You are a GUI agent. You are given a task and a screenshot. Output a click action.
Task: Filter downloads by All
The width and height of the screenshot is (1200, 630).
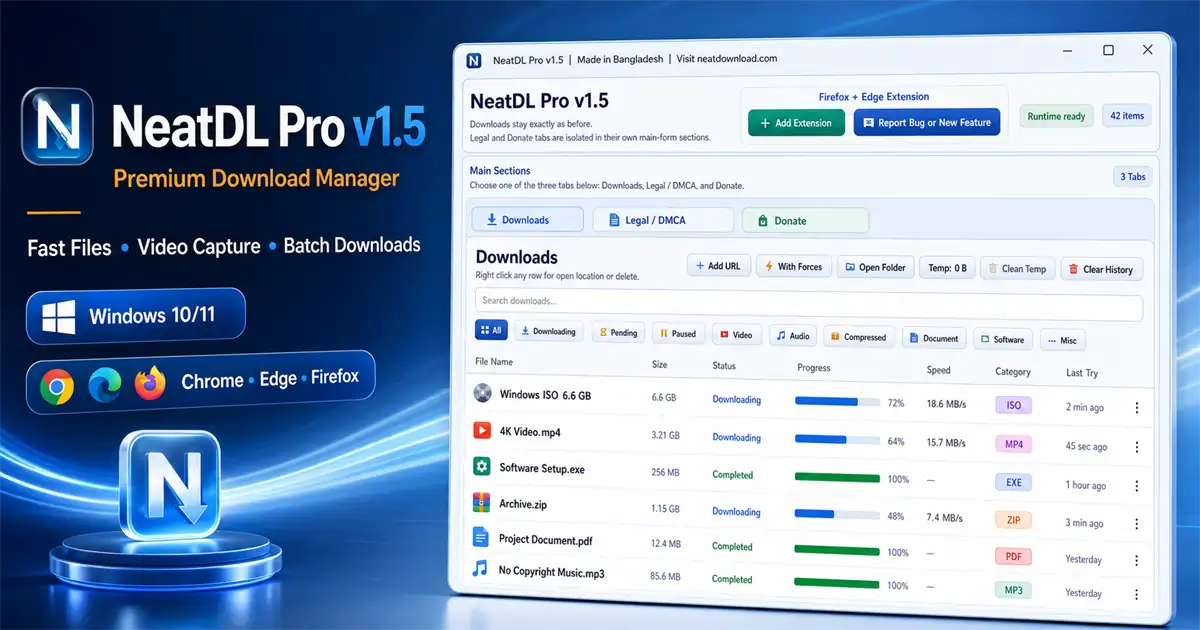491,330
